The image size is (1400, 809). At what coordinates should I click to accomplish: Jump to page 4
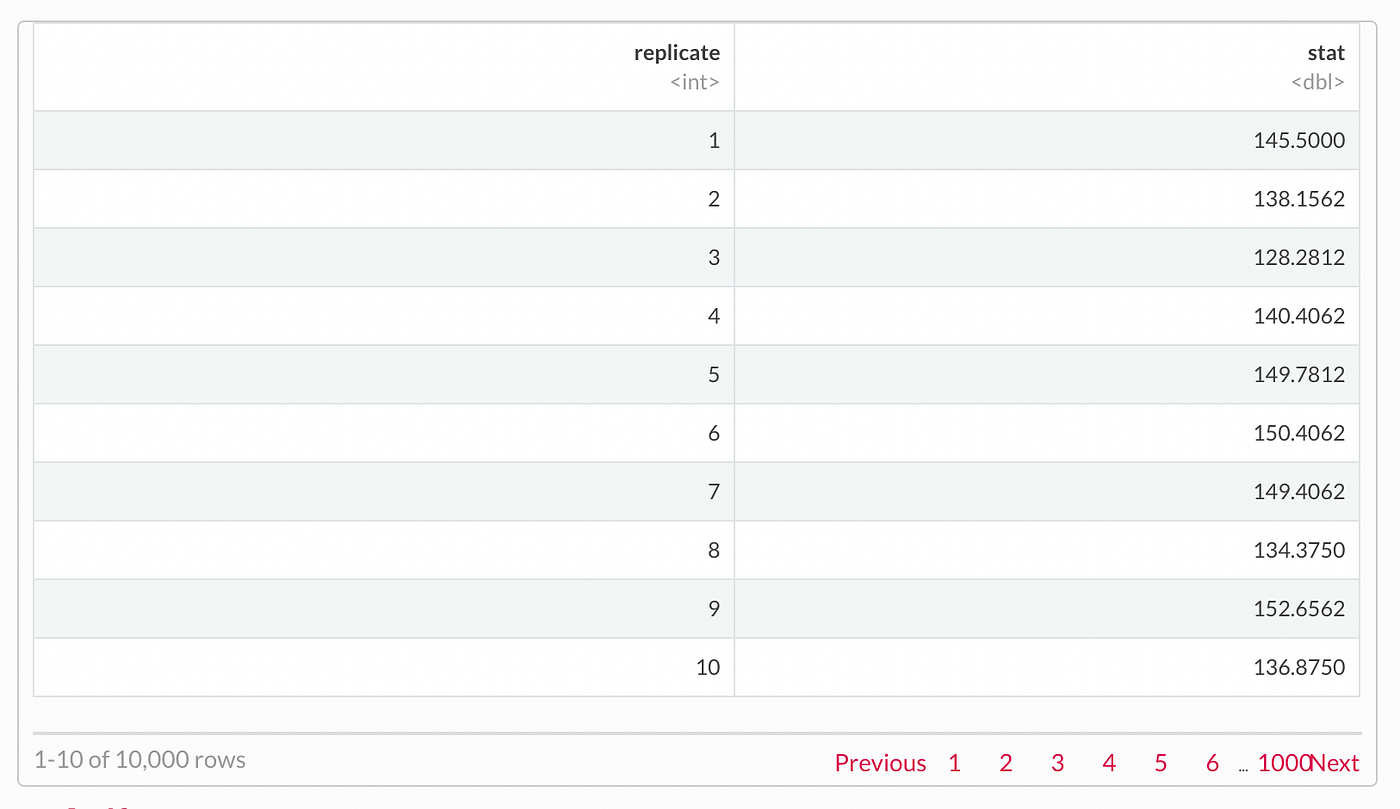[1108, 762]
